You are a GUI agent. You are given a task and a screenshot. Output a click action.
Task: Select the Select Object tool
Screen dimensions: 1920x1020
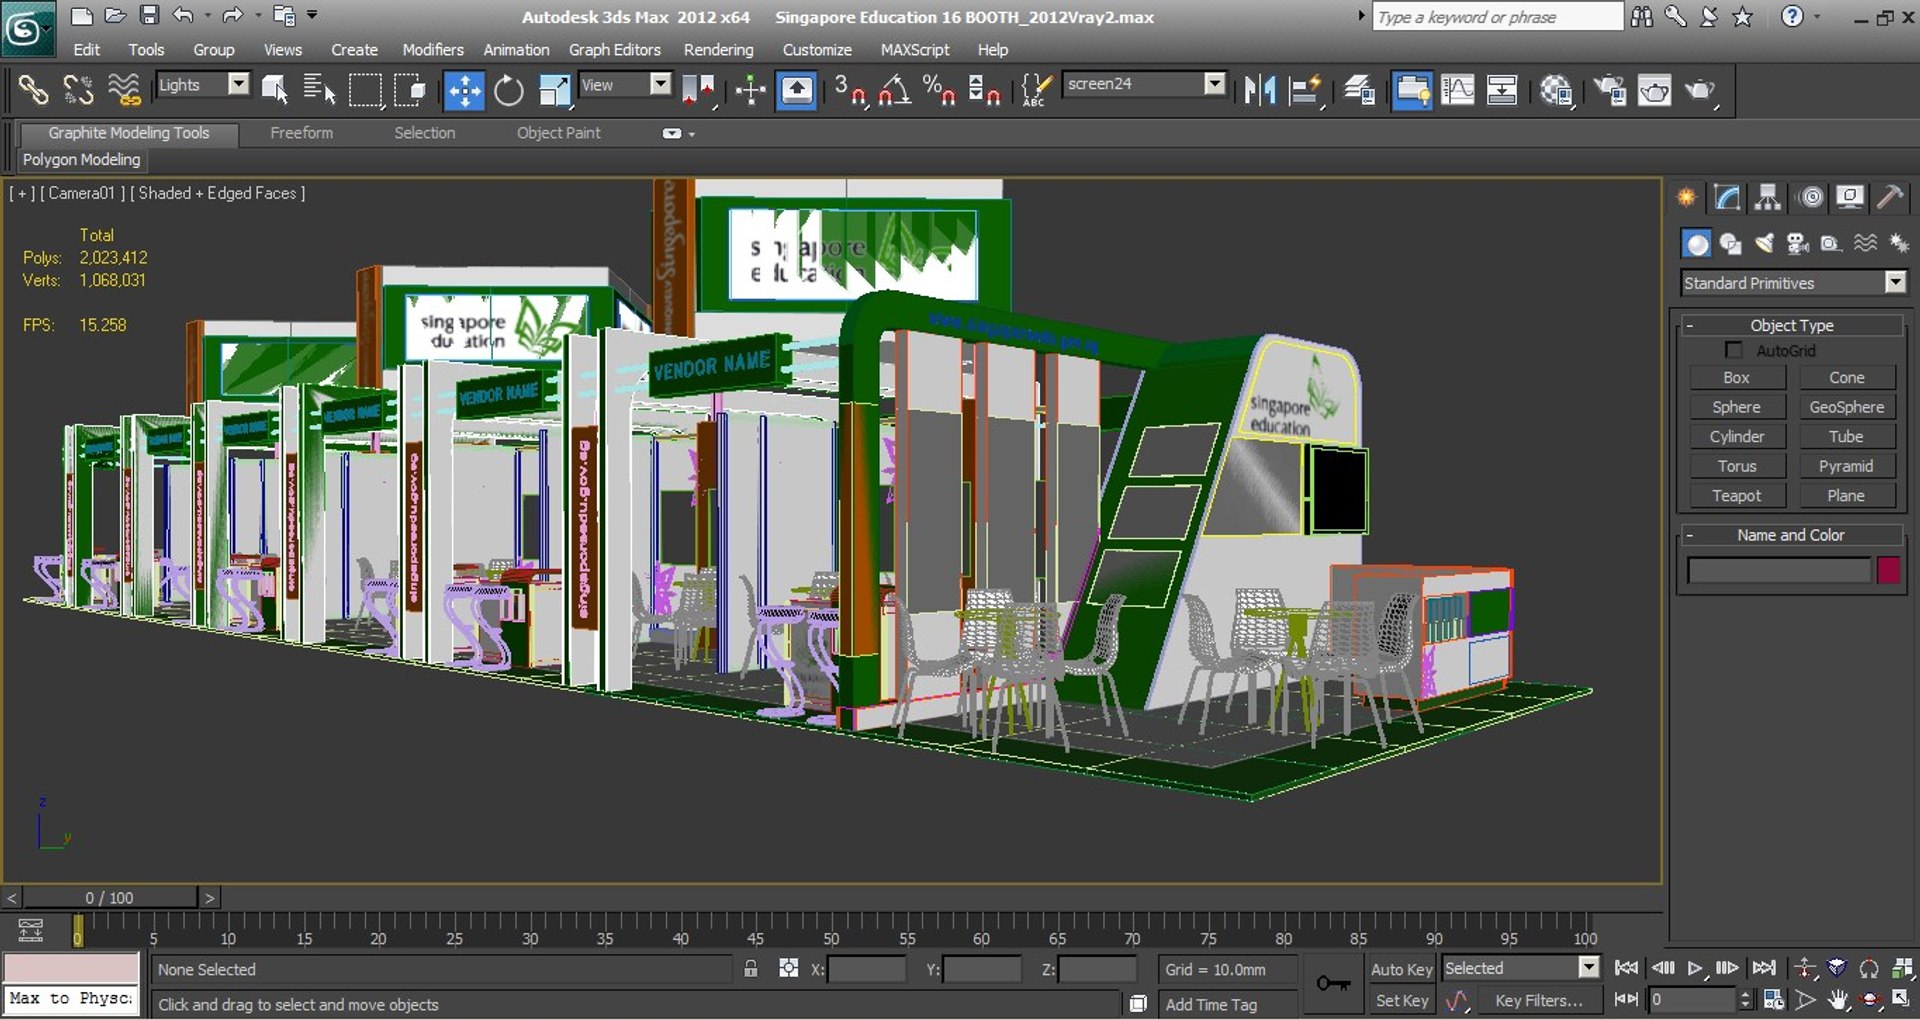pos(275,90)
